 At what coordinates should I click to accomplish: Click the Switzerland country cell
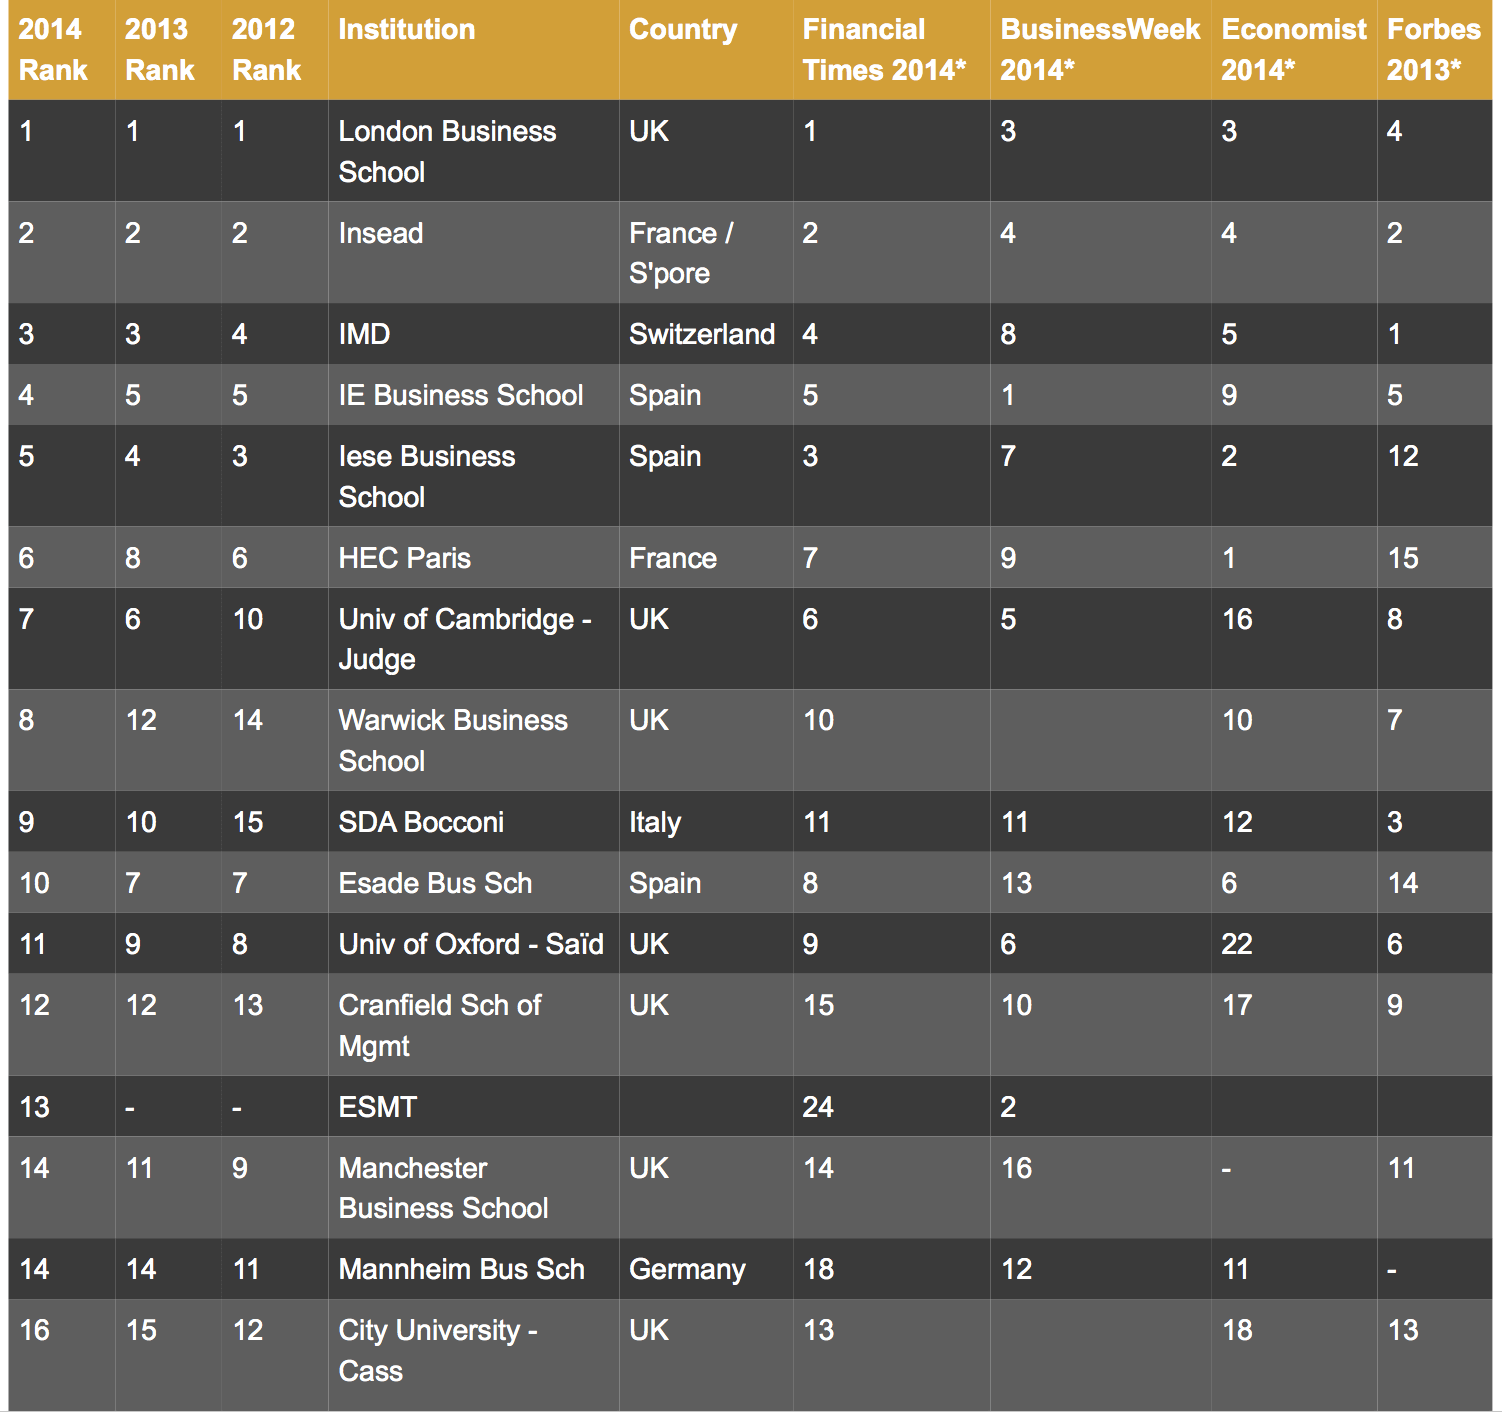(x=706, y=334)
